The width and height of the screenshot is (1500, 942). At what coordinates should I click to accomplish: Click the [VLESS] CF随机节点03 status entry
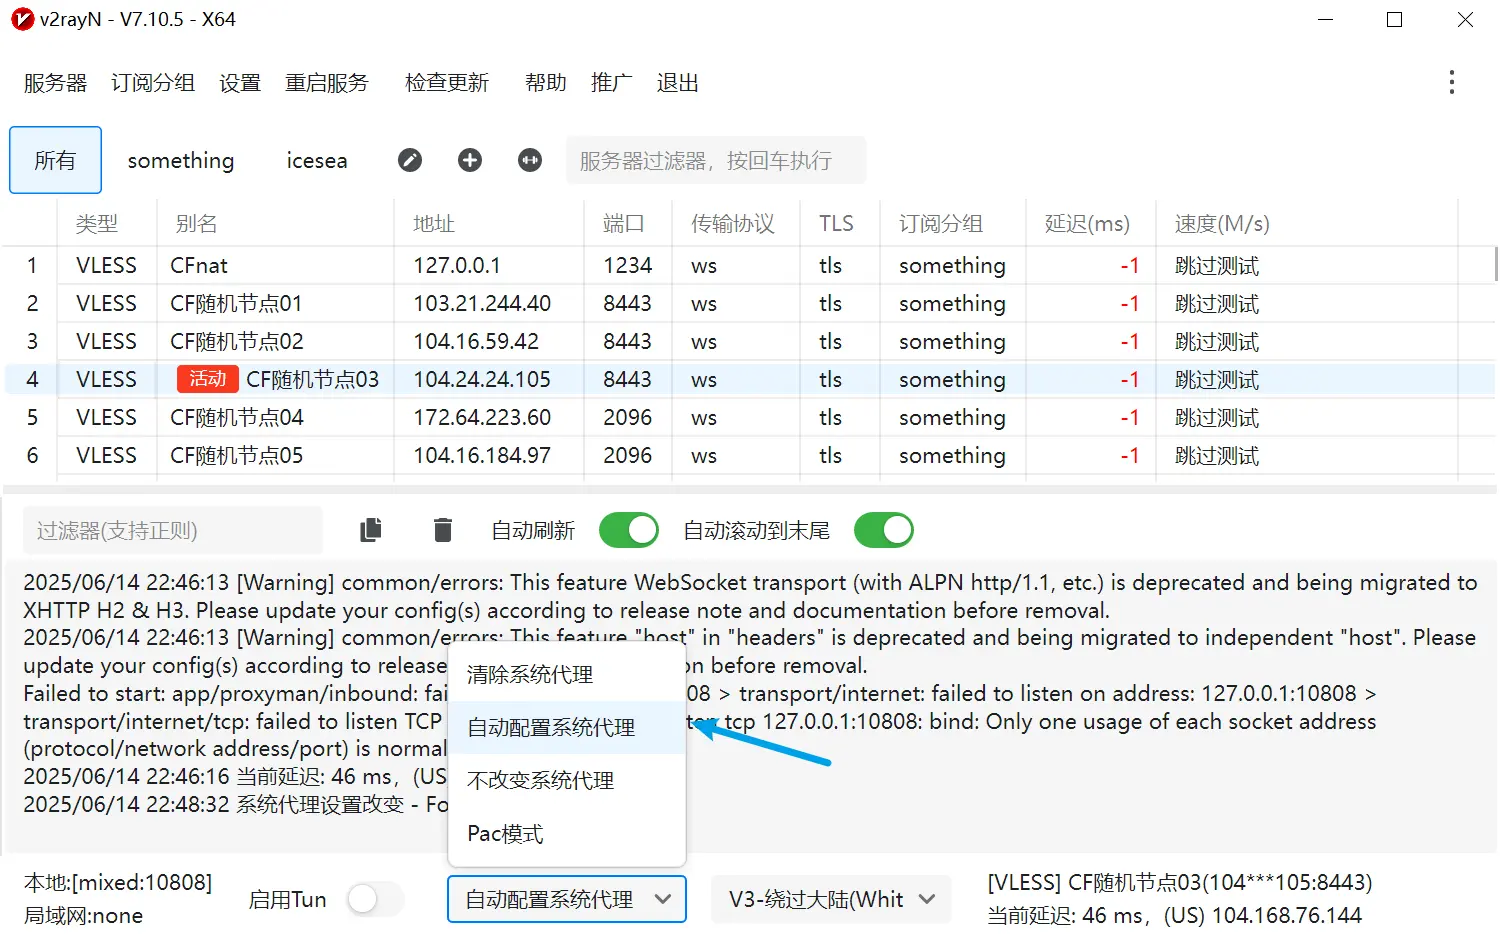(1180, 883)
